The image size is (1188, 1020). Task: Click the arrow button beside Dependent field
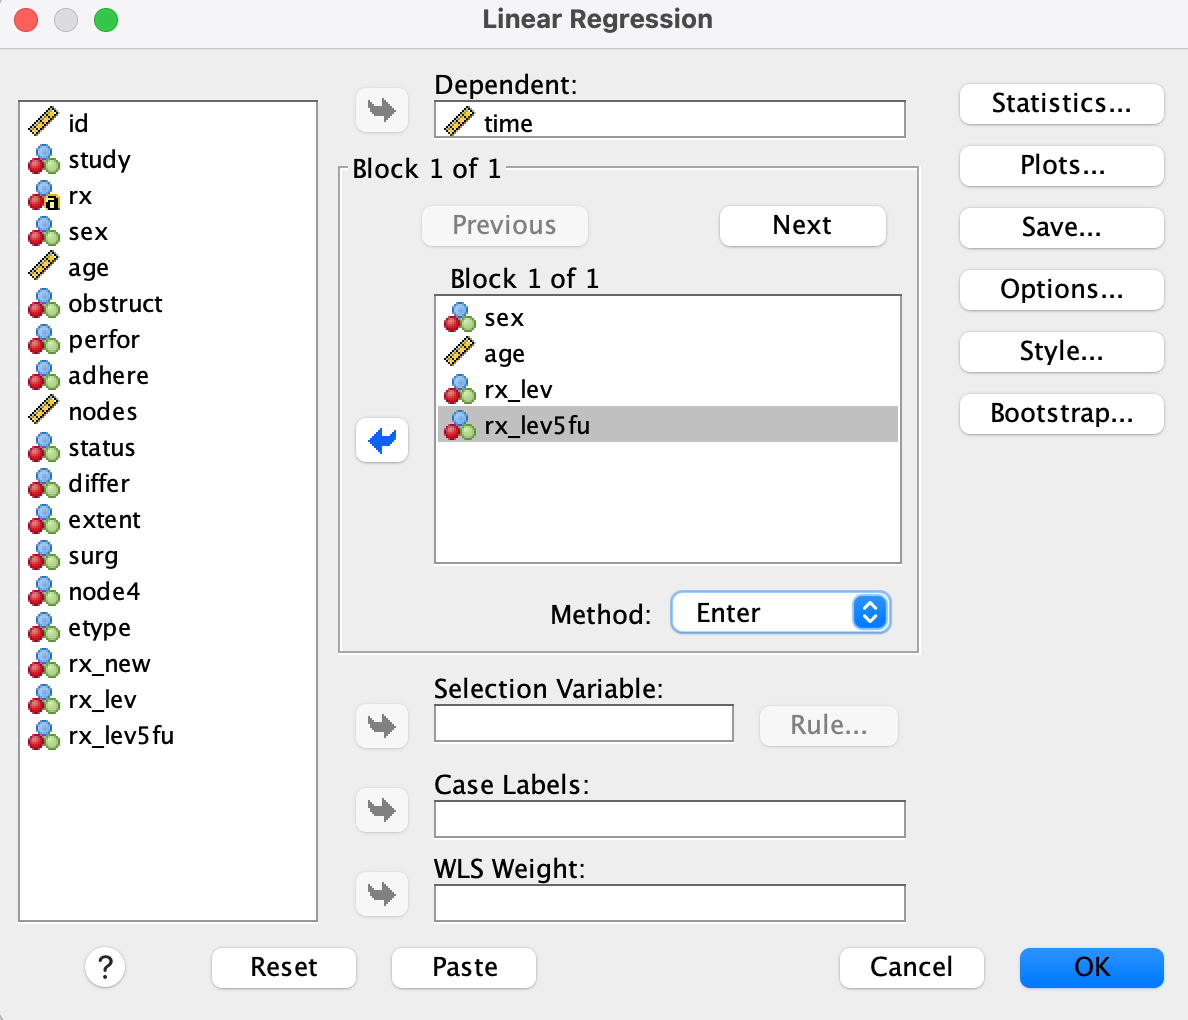point(382,109)
